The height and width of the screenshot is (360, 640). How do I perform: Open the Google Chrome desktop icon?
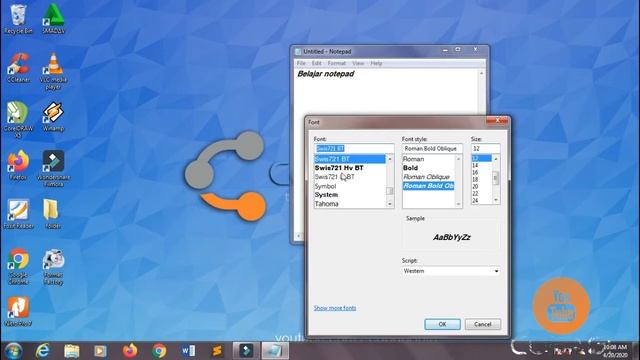click(x=18, y=266)
